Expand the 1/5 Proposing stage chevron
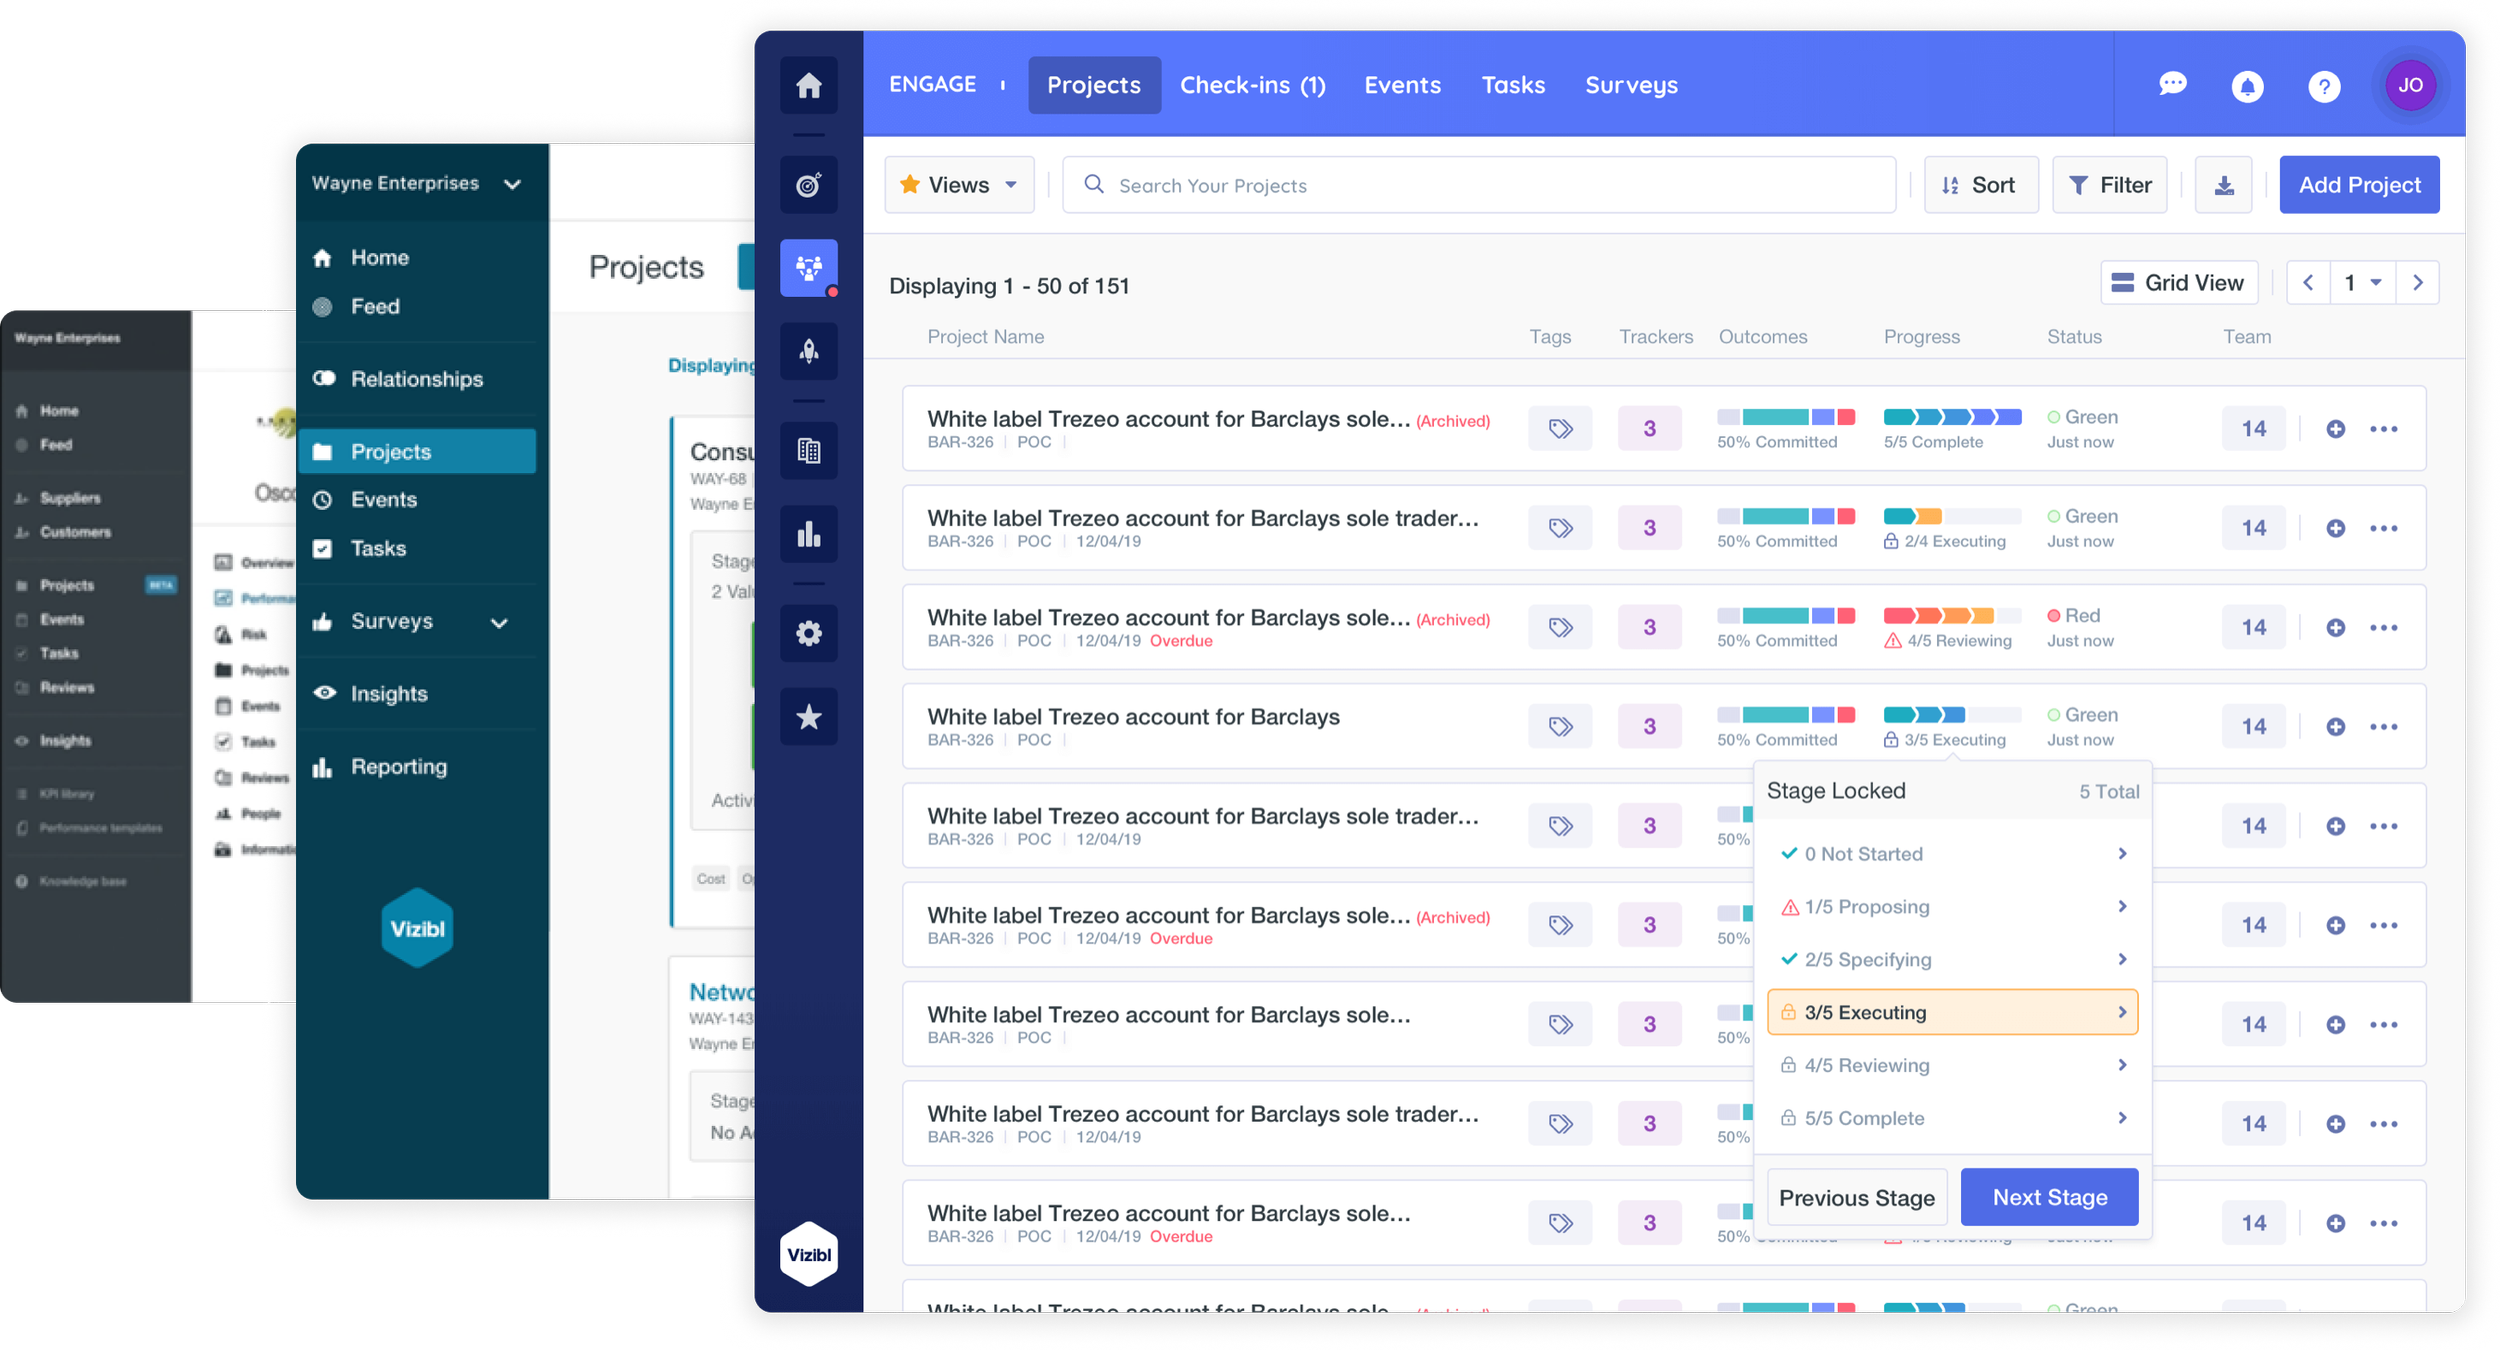This screenshot has height=1350, width=2500. click(2121, 906)
